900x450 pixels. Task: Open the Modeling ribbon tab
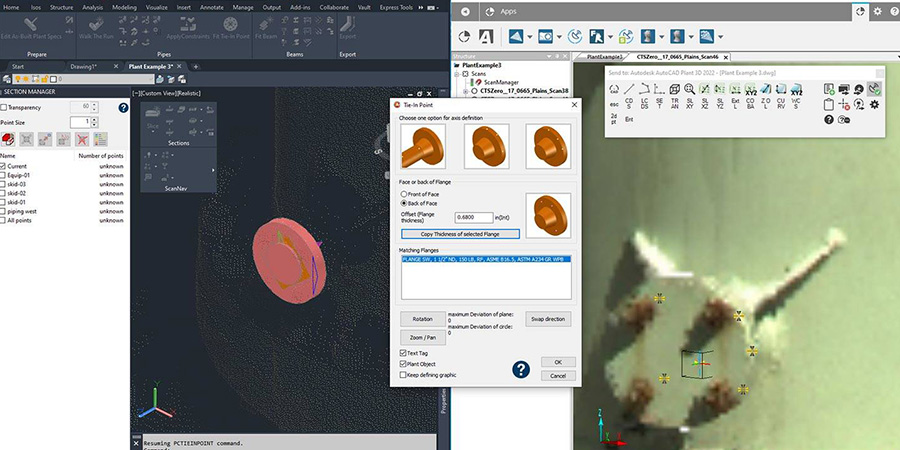(125, 6)
